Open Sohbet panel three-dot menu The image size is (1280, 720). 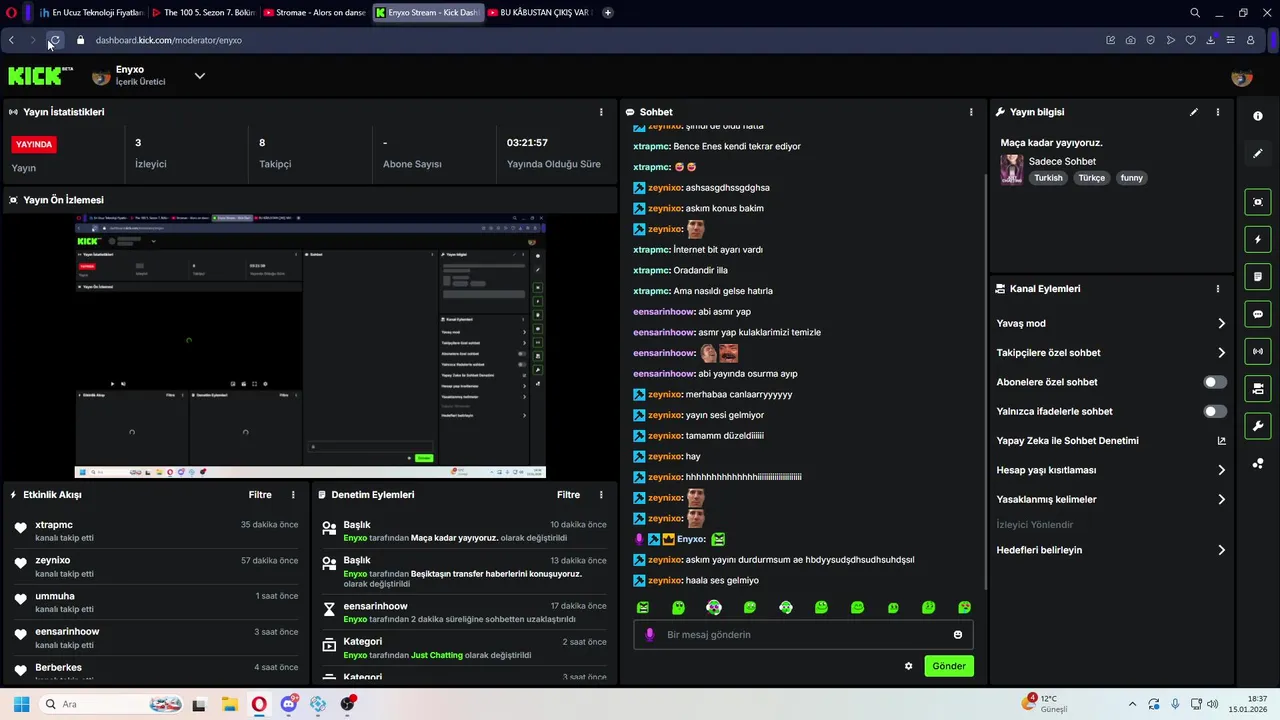[971, 112]
